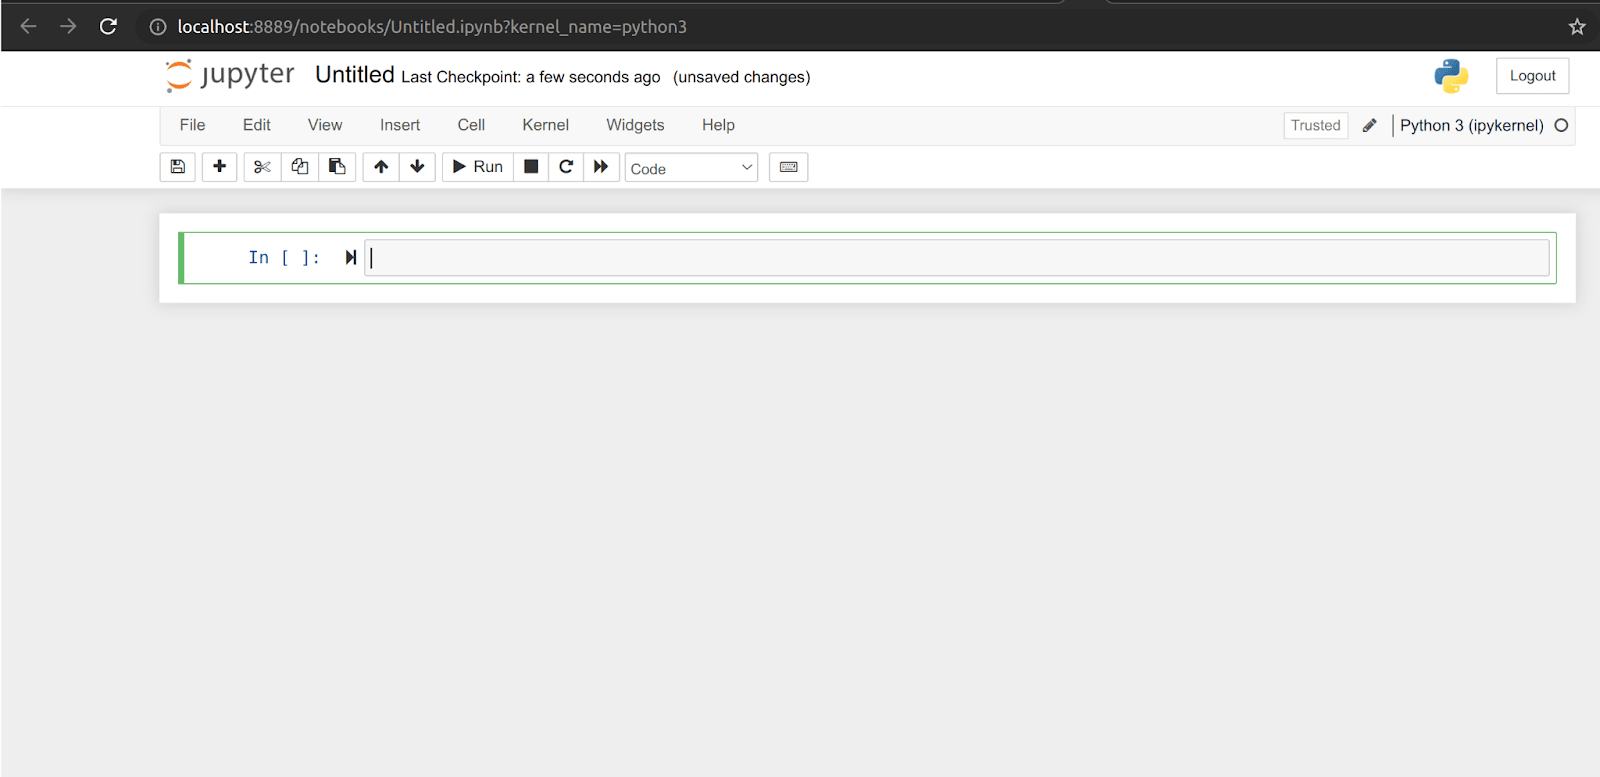Image resolution: width=1600 pixels, height=777 pixels.
Task: View site information icon in address bar
Action: 158,27
